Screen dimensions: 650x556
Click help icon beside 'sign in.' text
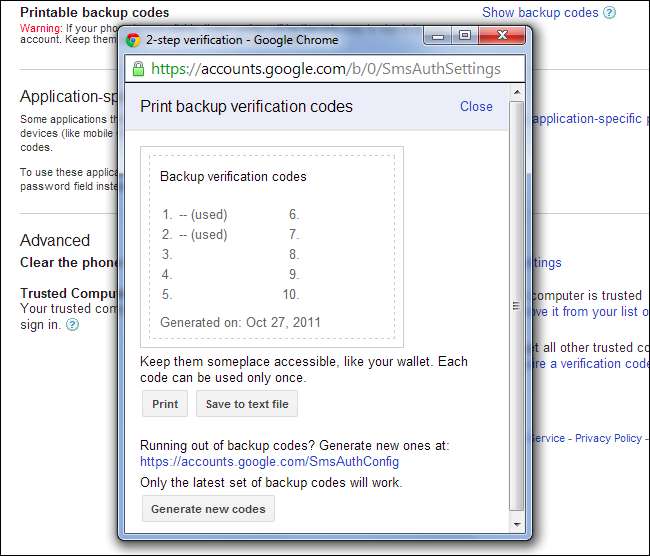tap(73, 324)
